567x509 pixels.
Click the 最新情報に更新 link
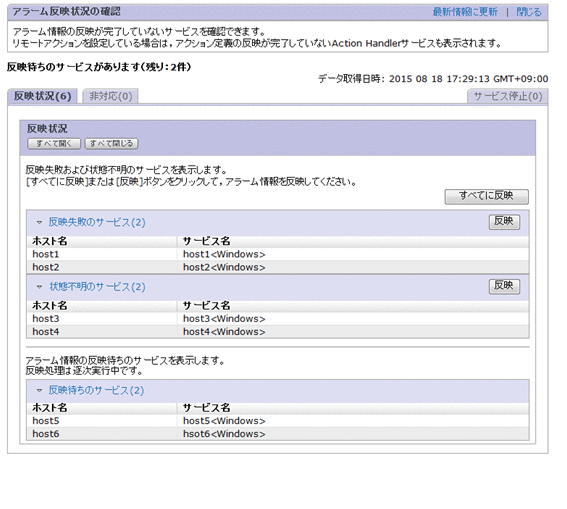[465, 12]
